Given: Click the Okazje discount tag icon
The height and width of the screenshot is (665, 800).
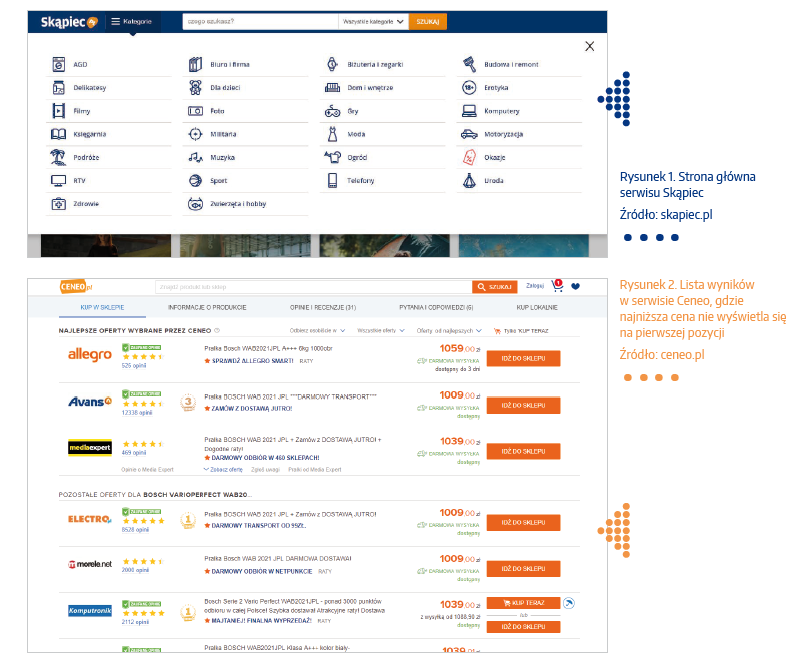Looking at the screenshot, I should pyautogui.click(x=469, y=157).
